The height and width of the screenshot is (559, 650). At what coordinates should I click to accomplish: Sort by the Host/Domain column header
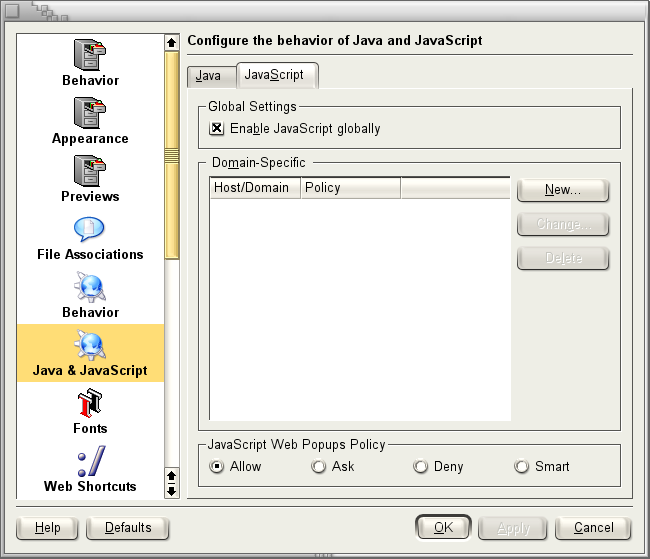coord(255,188)
